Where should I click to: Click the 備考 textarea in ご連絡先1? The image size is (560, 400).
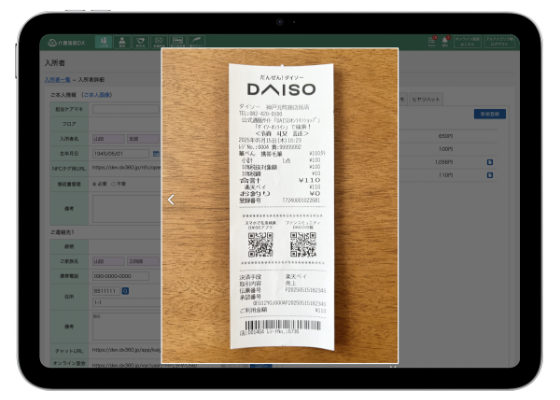[126, 327]
